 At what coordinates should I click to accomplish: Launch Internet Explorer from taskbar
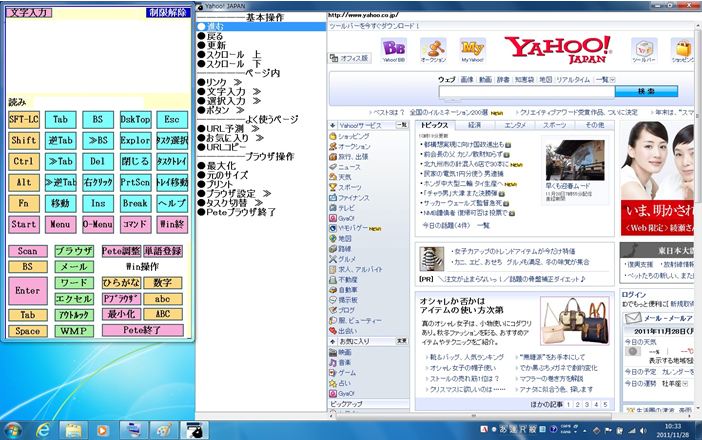point(43,430)
